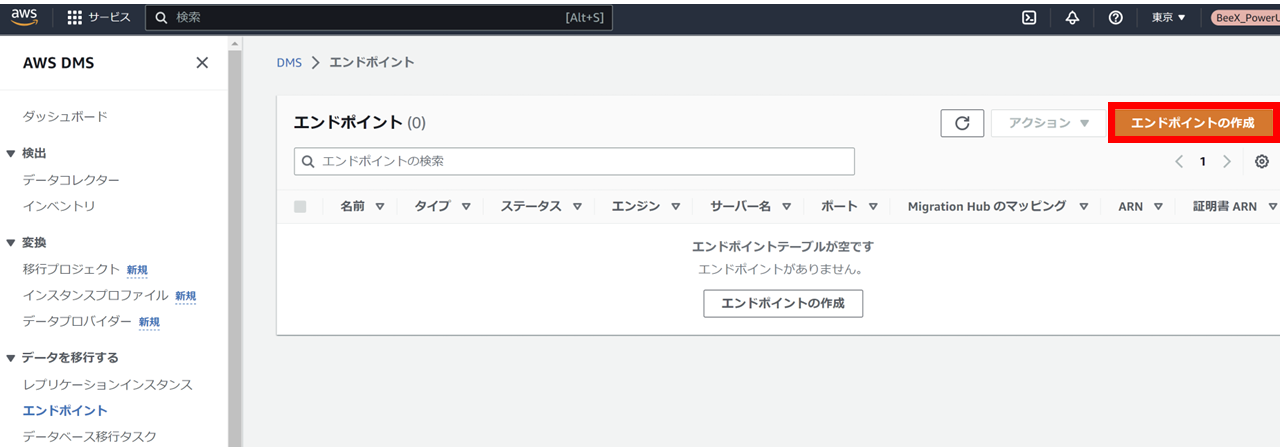
Task: Open table preferences gear icon
Action: pos(1261,161)
